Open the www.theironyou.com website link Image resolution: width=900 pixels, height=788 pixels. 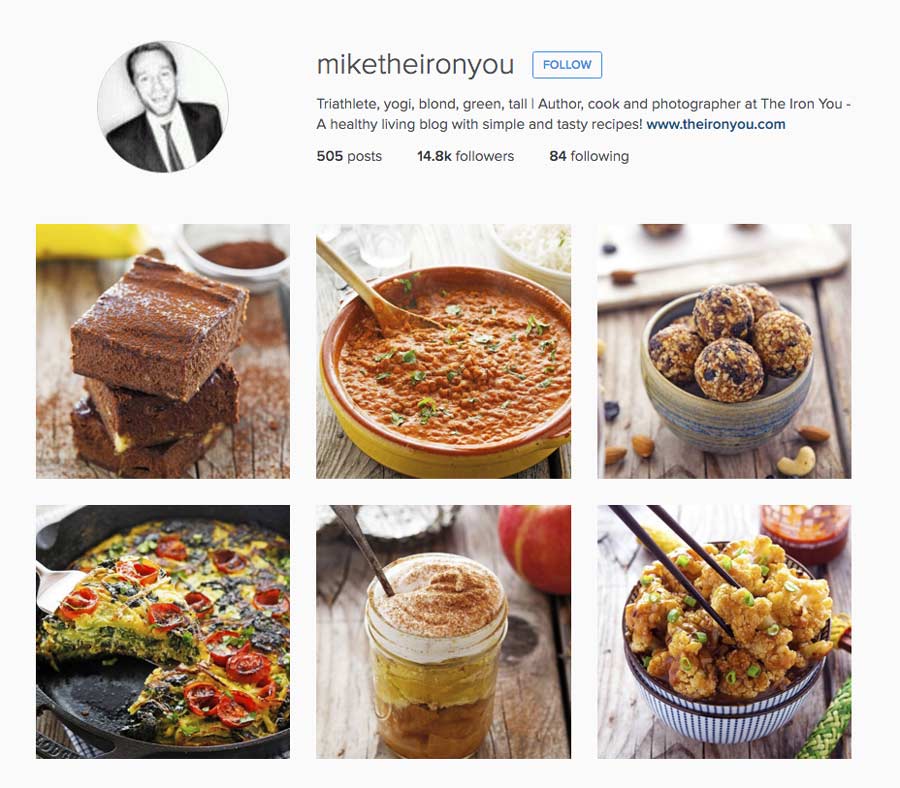716,124
